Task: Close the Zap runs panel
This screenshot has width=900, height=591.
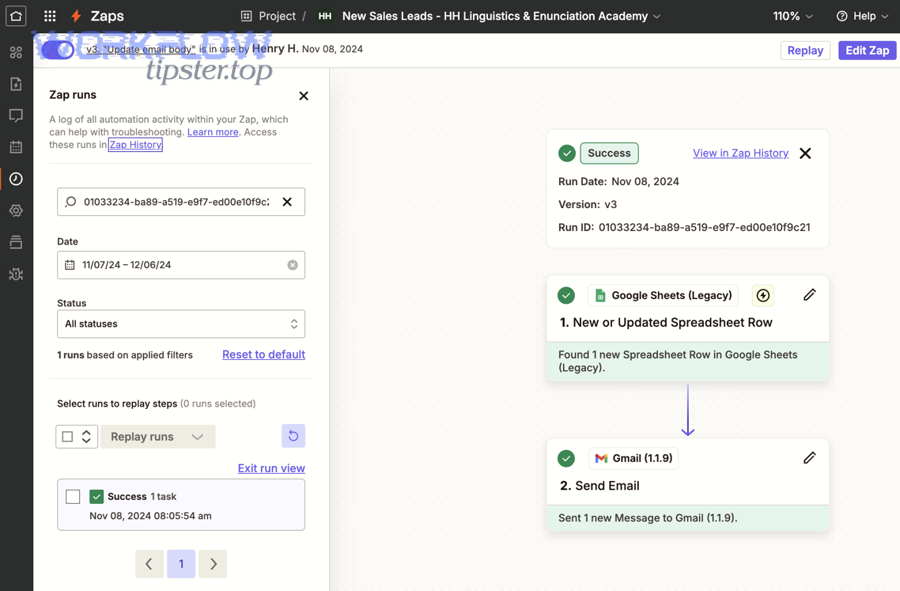Action: tap(304, 96)
